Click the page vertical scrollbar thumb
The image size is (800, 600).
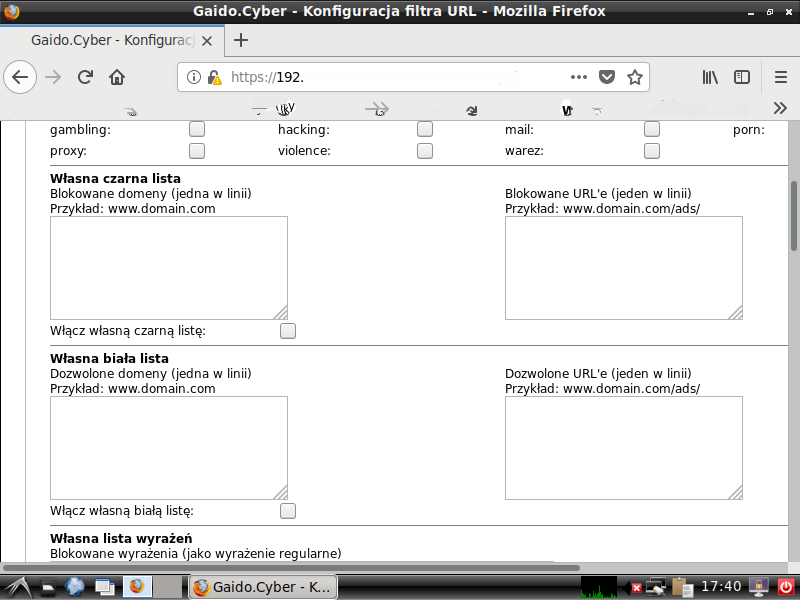click(x=794, y=215)
